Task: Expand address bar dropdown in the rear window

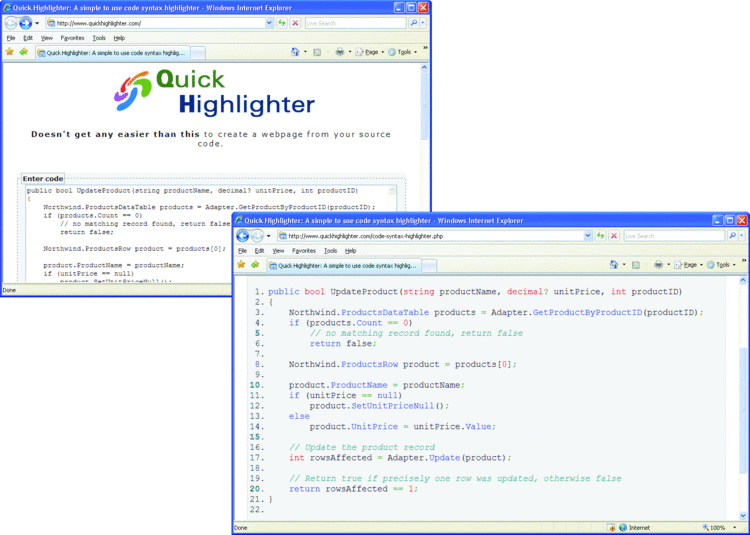Action: pyautogui.click(x=269, y=23)
